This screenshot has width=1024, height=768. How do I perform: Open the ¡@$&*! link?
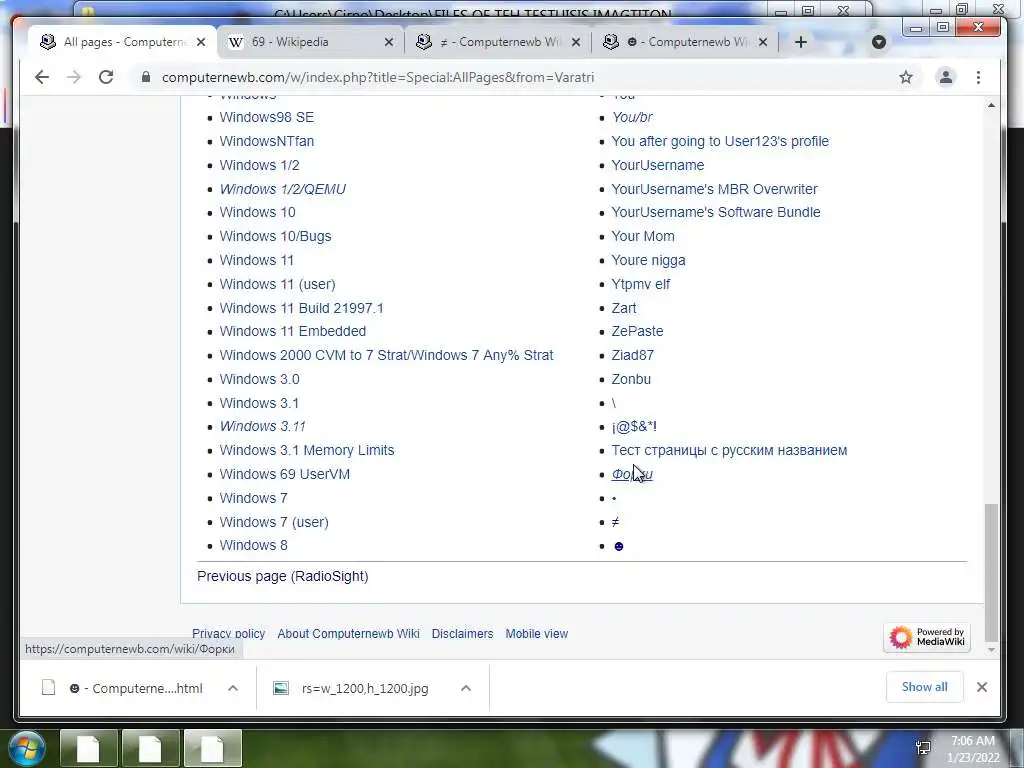(634, 426)
